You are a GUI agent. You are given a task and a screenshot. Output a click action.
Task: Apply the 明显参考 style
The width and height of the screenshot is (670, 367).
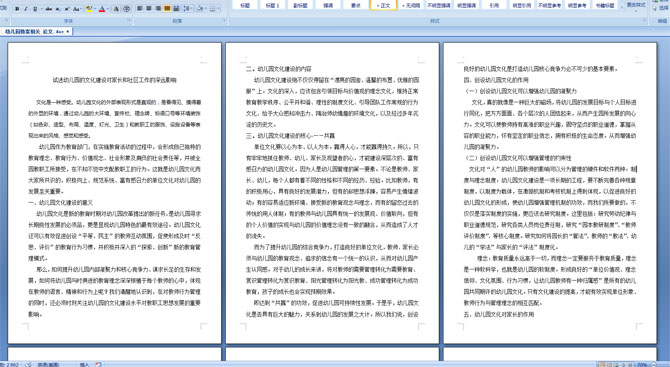click(x=577, y=5)
